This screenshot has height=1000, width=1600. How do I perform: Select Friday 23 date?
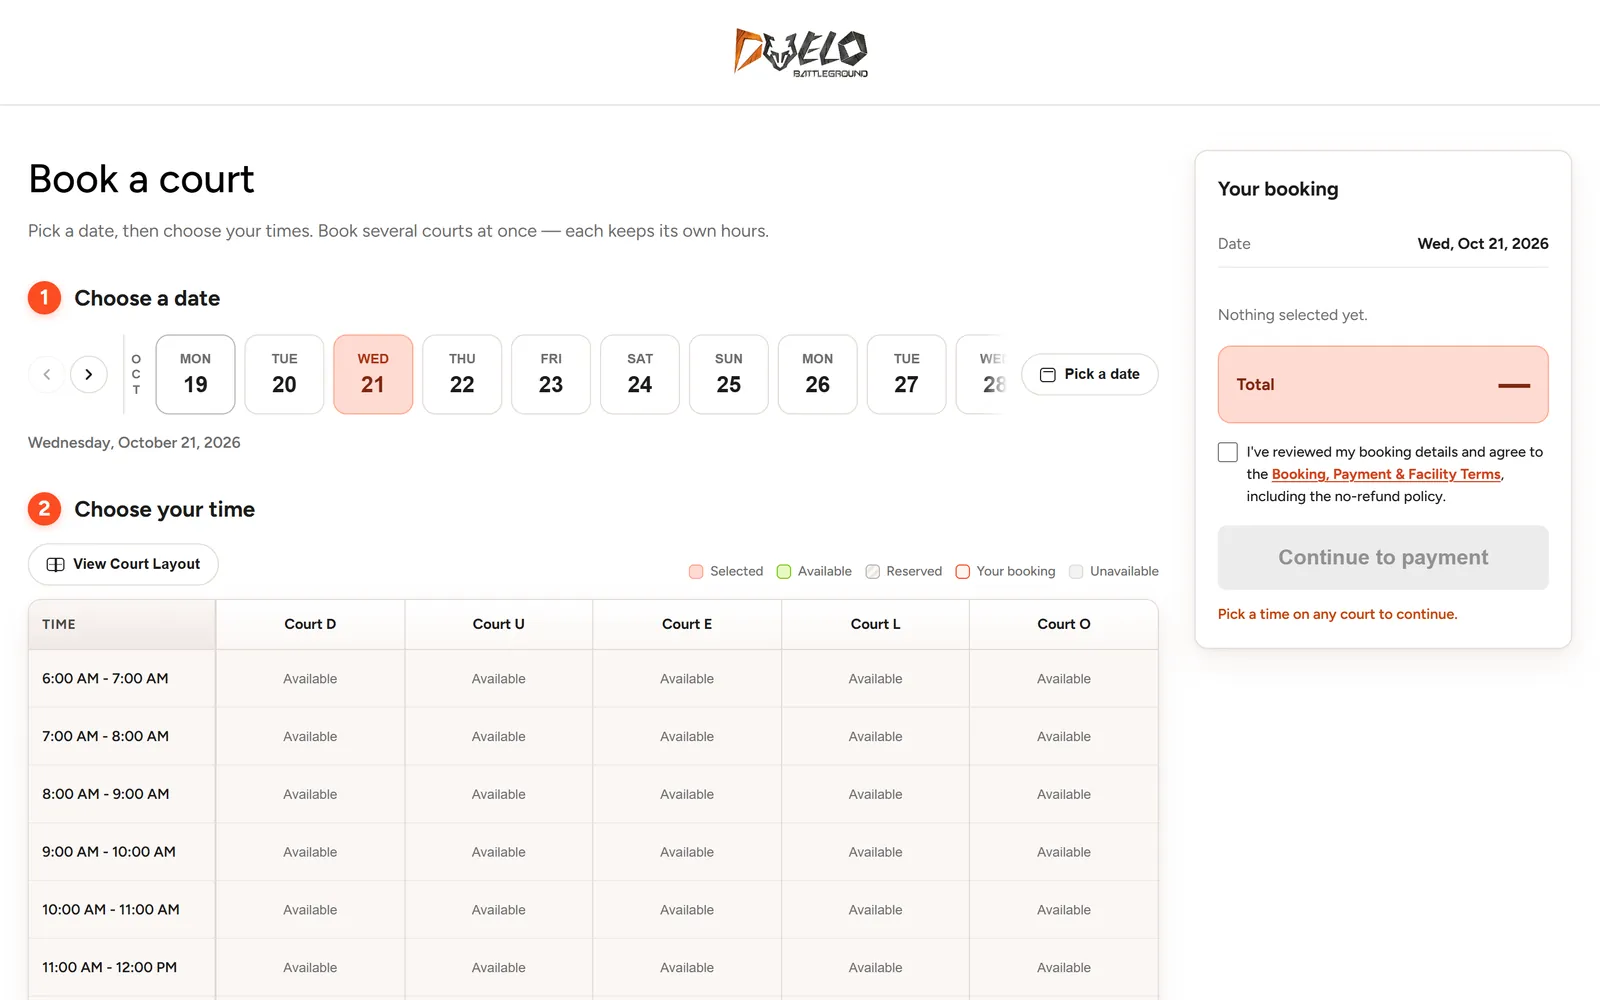pyautogui.click(x=551, y=374)
